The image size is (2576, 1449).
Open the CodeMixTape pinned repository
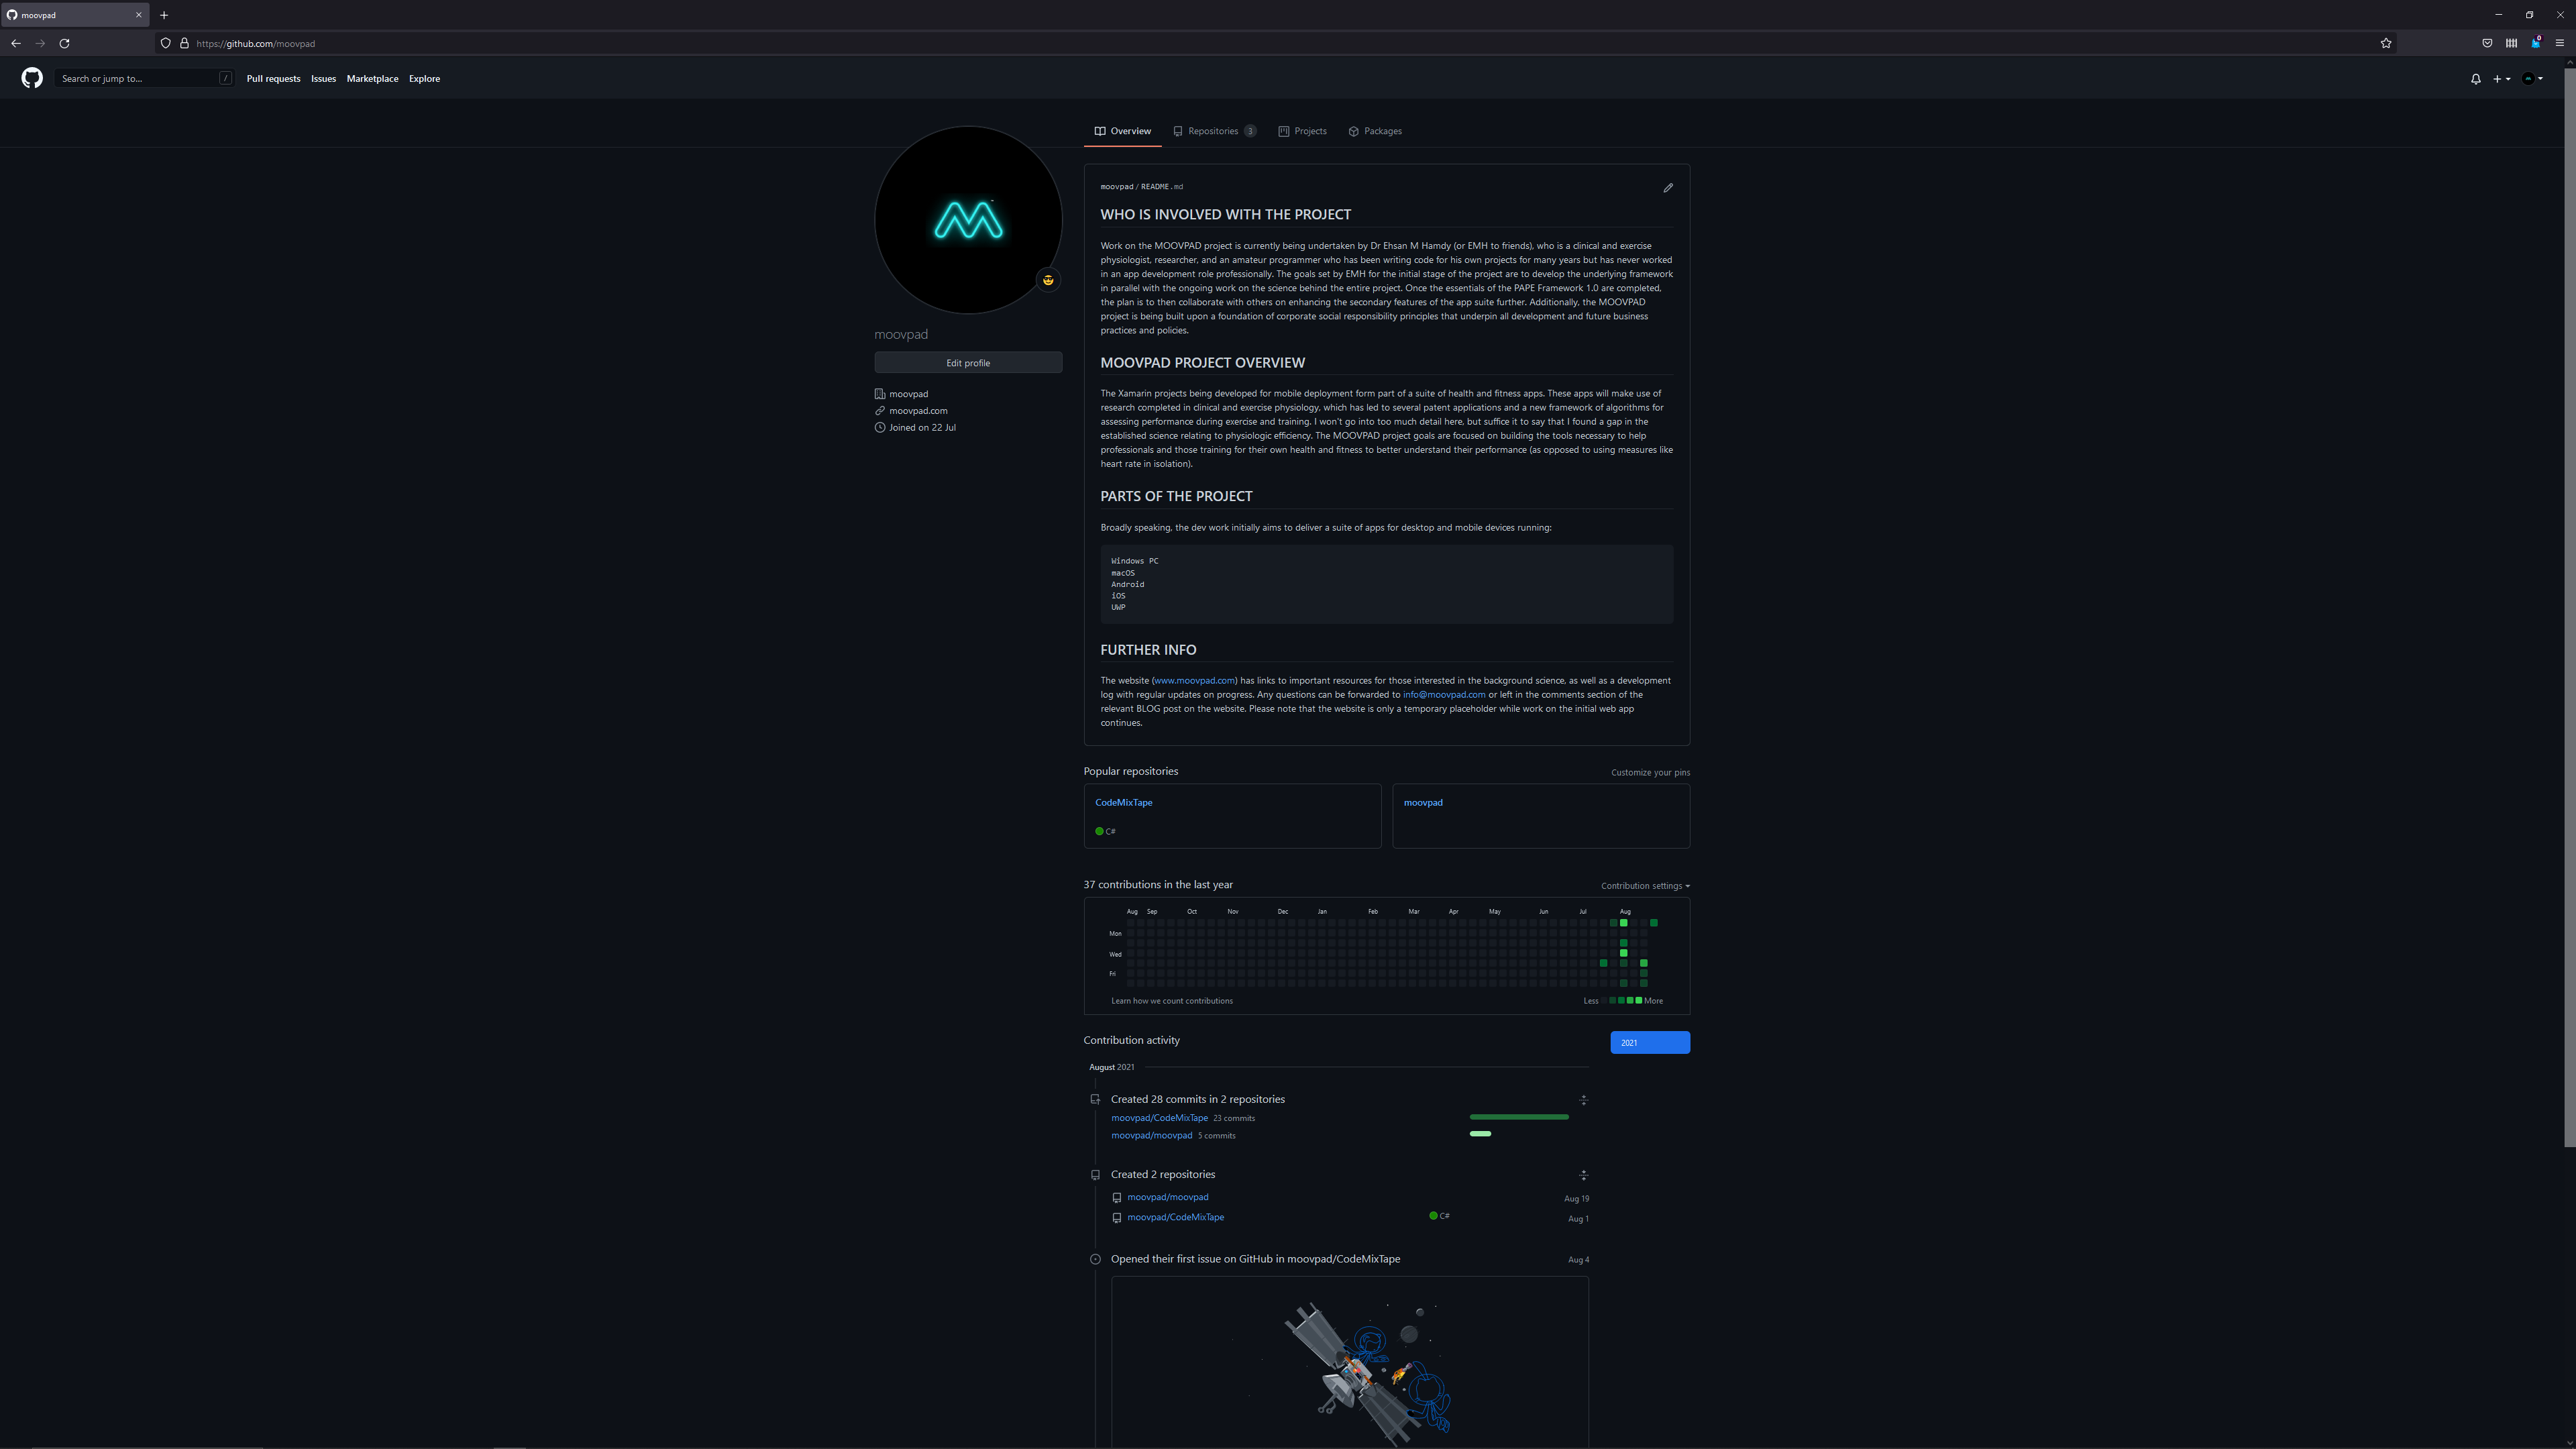point(1123,803)
